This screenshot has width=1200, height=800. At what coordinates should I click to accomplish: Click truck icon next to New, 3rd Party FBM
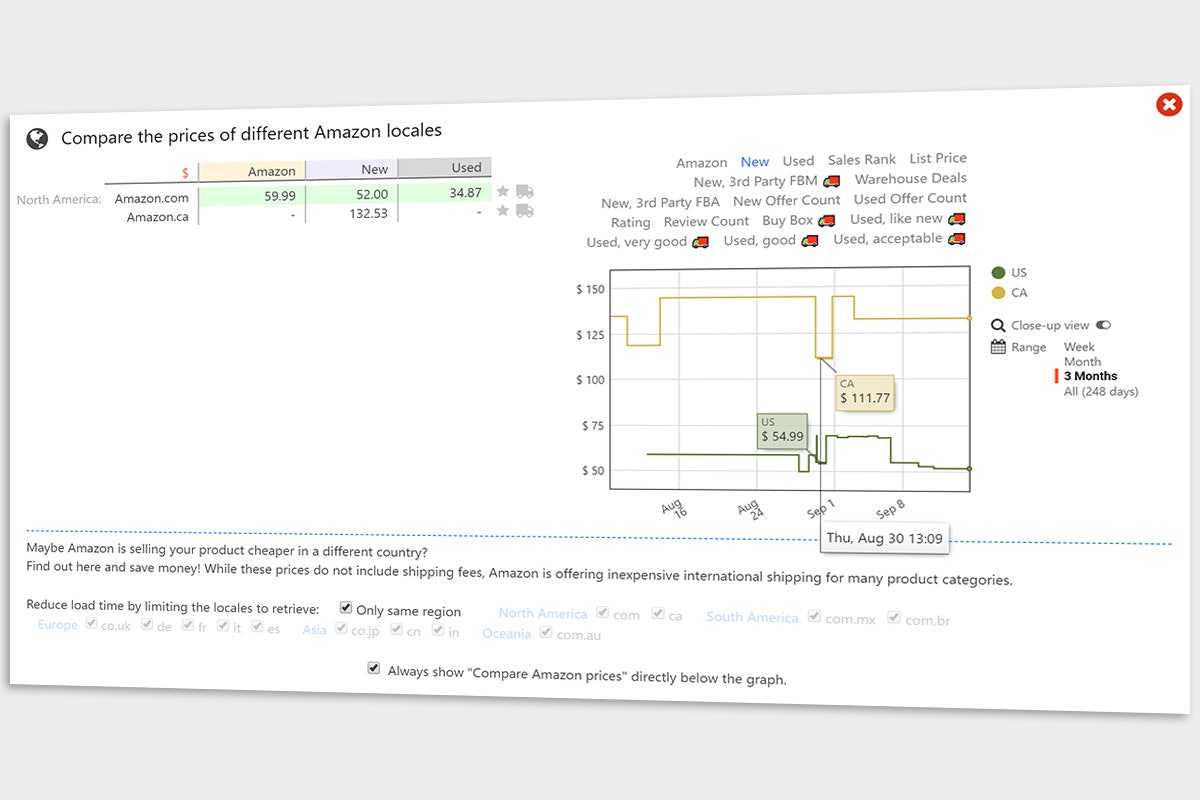831,181
